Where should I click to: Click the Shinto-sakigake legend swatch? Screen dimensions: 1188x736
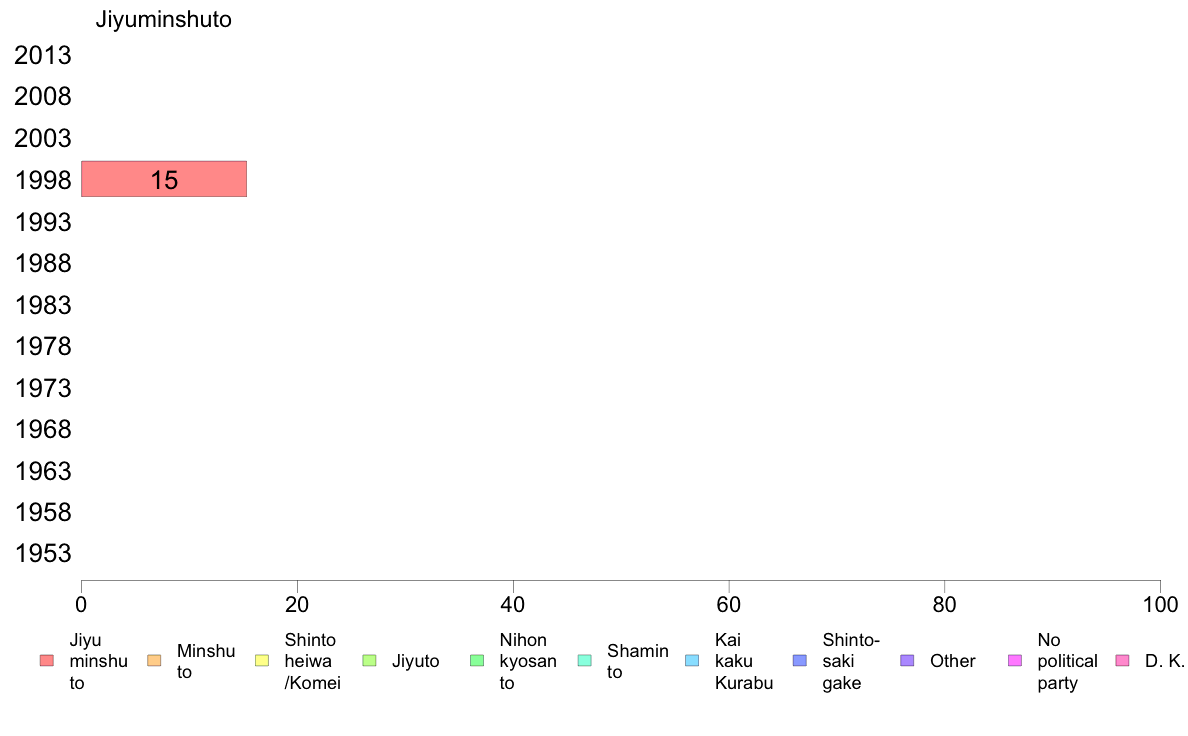pyautogui.click(x=800, y=661)
